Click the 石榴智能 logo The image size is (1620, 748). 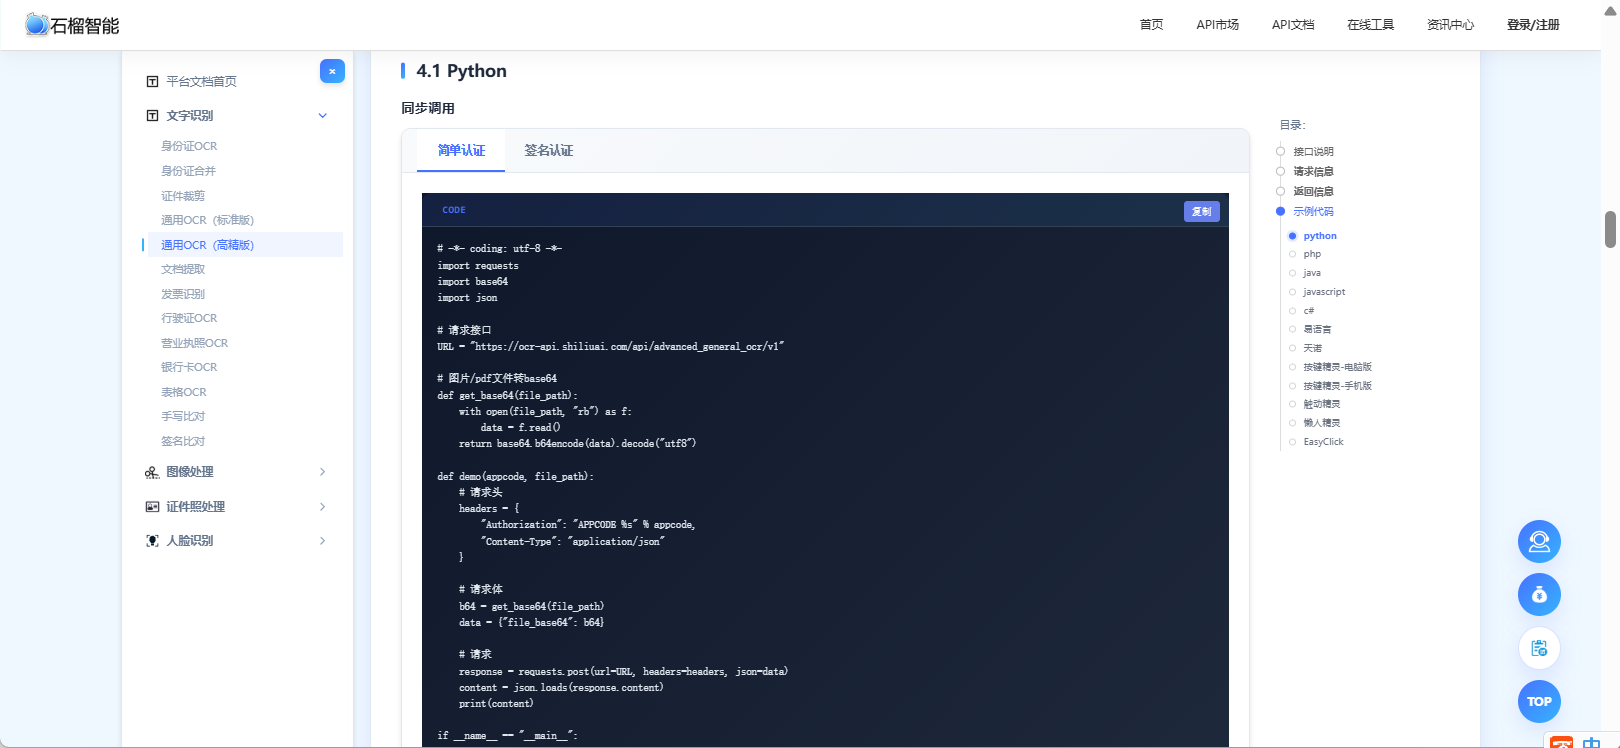point(72,25)
